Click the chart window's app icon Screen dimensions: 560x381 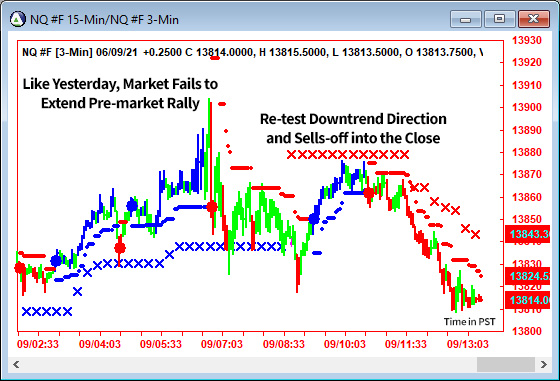[18, 19]
